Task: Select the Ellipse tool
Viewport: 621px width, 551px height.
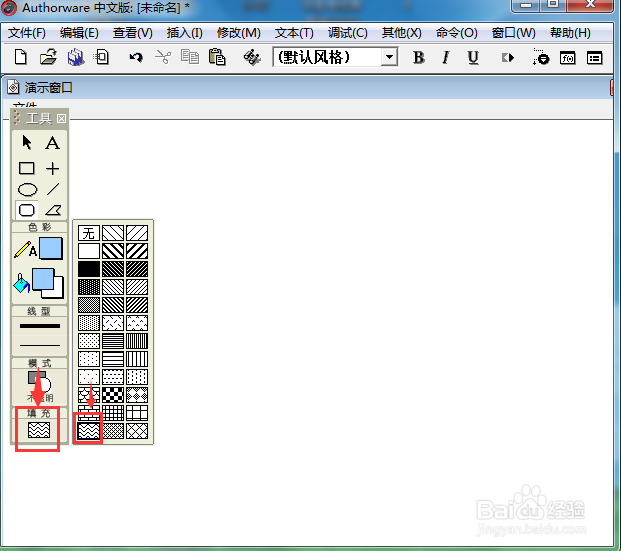Action: tap(27, 189)
